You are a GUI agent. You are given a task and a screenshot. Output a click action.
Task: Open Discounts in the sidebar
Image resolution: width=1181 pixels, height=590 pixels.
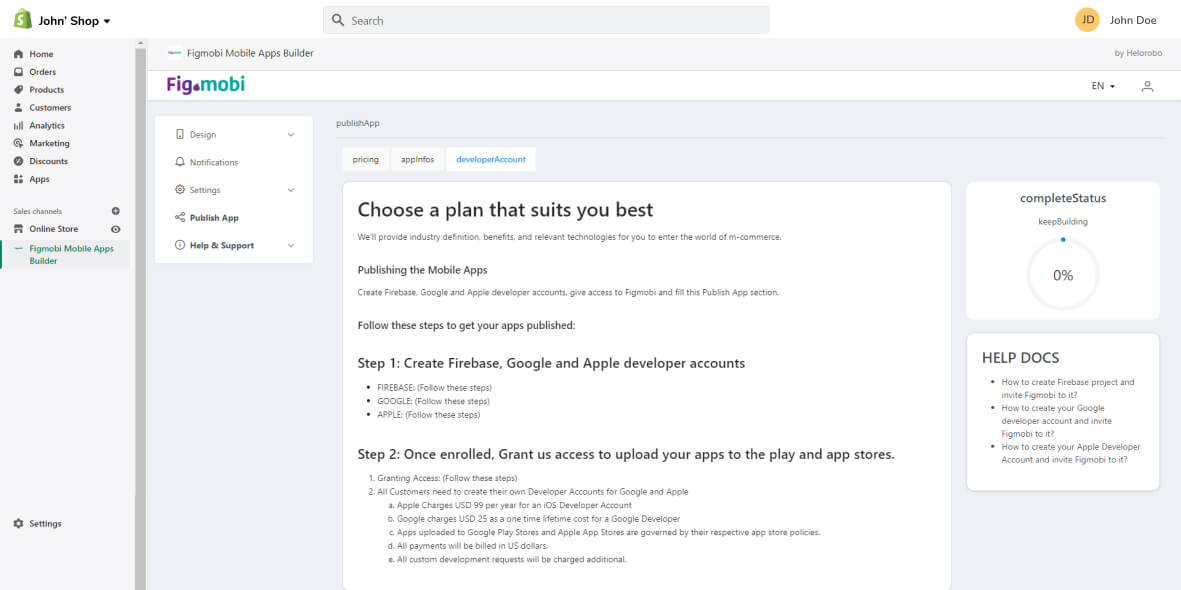pos(48,161)
